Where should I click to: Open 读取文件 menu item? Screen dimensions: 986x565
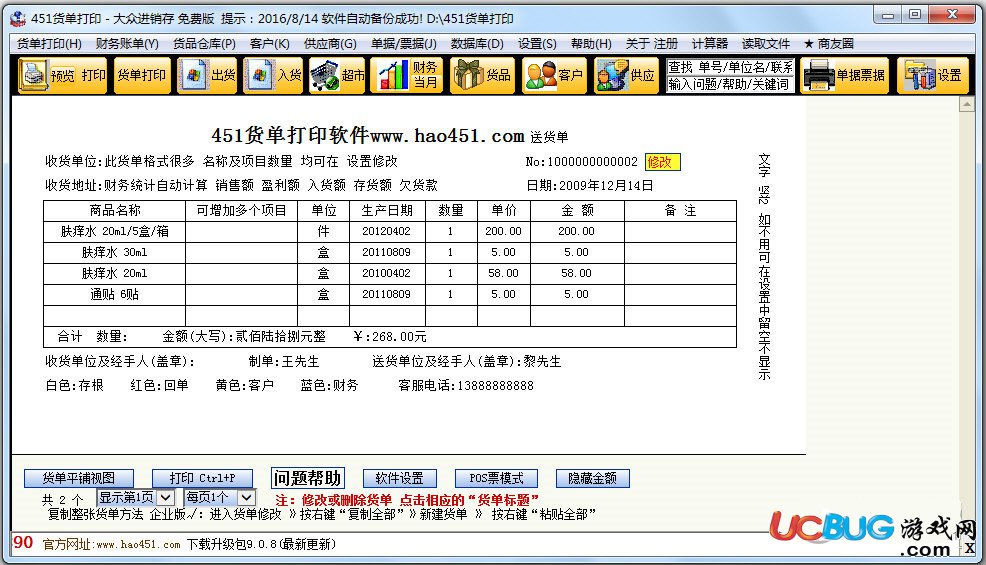765,43
